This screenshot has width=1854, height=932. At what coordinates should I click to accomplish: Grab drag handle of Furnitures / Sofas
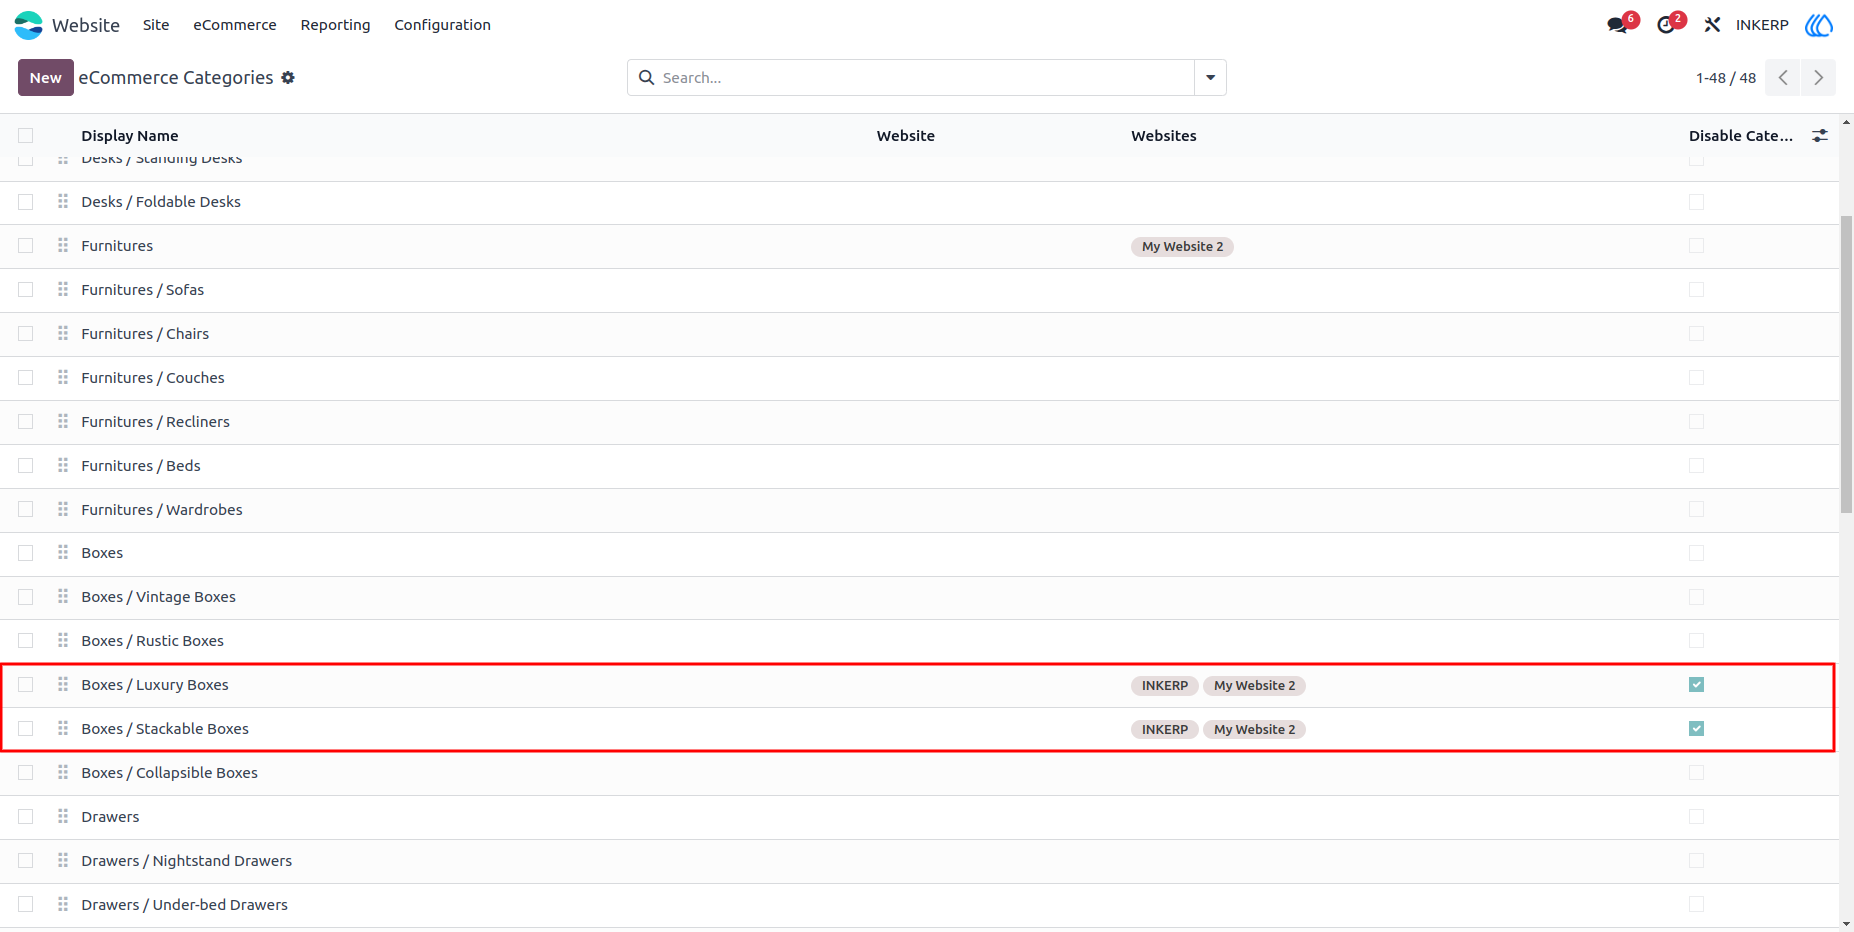click(x=63, y=290)
